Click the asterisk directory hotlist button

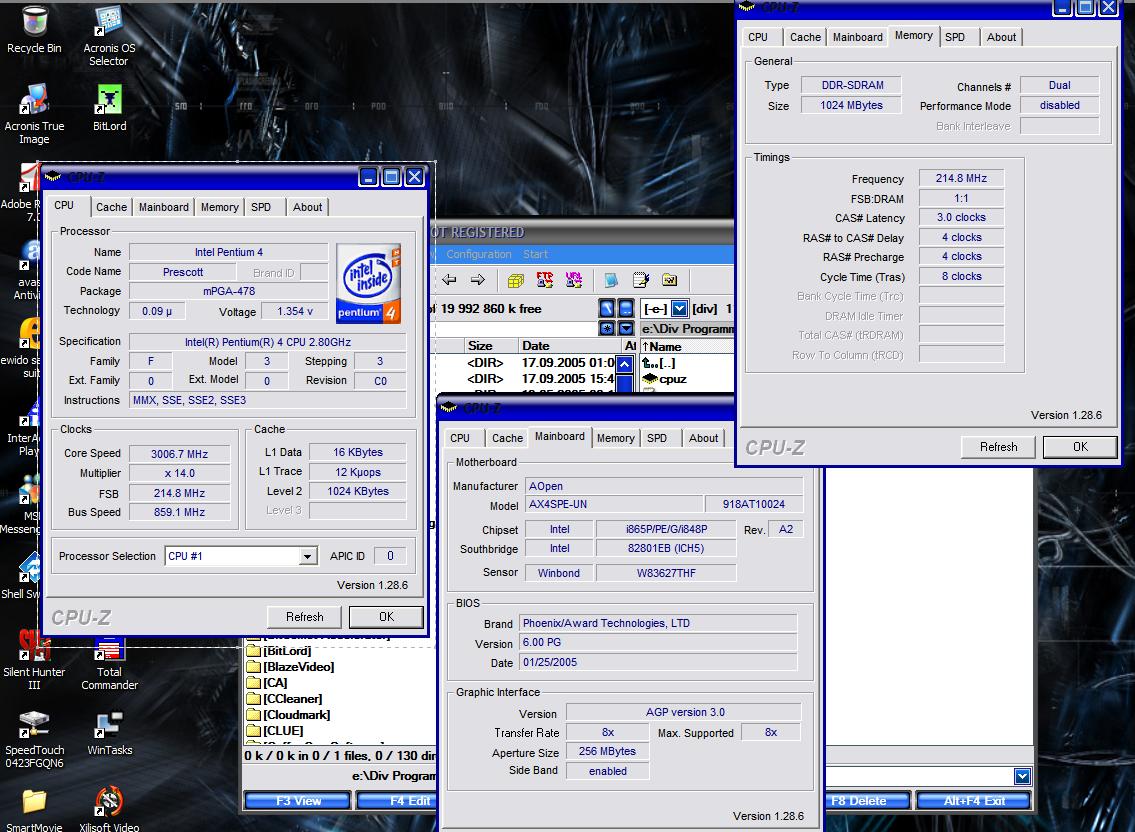(607, 329)
